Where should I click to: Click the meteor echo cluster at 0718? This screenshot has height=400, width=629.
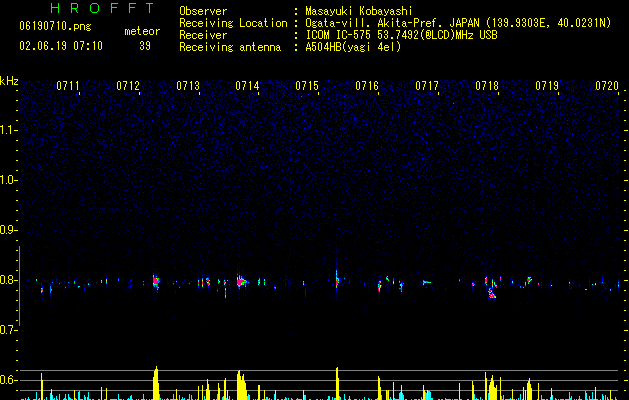[492, 294]
